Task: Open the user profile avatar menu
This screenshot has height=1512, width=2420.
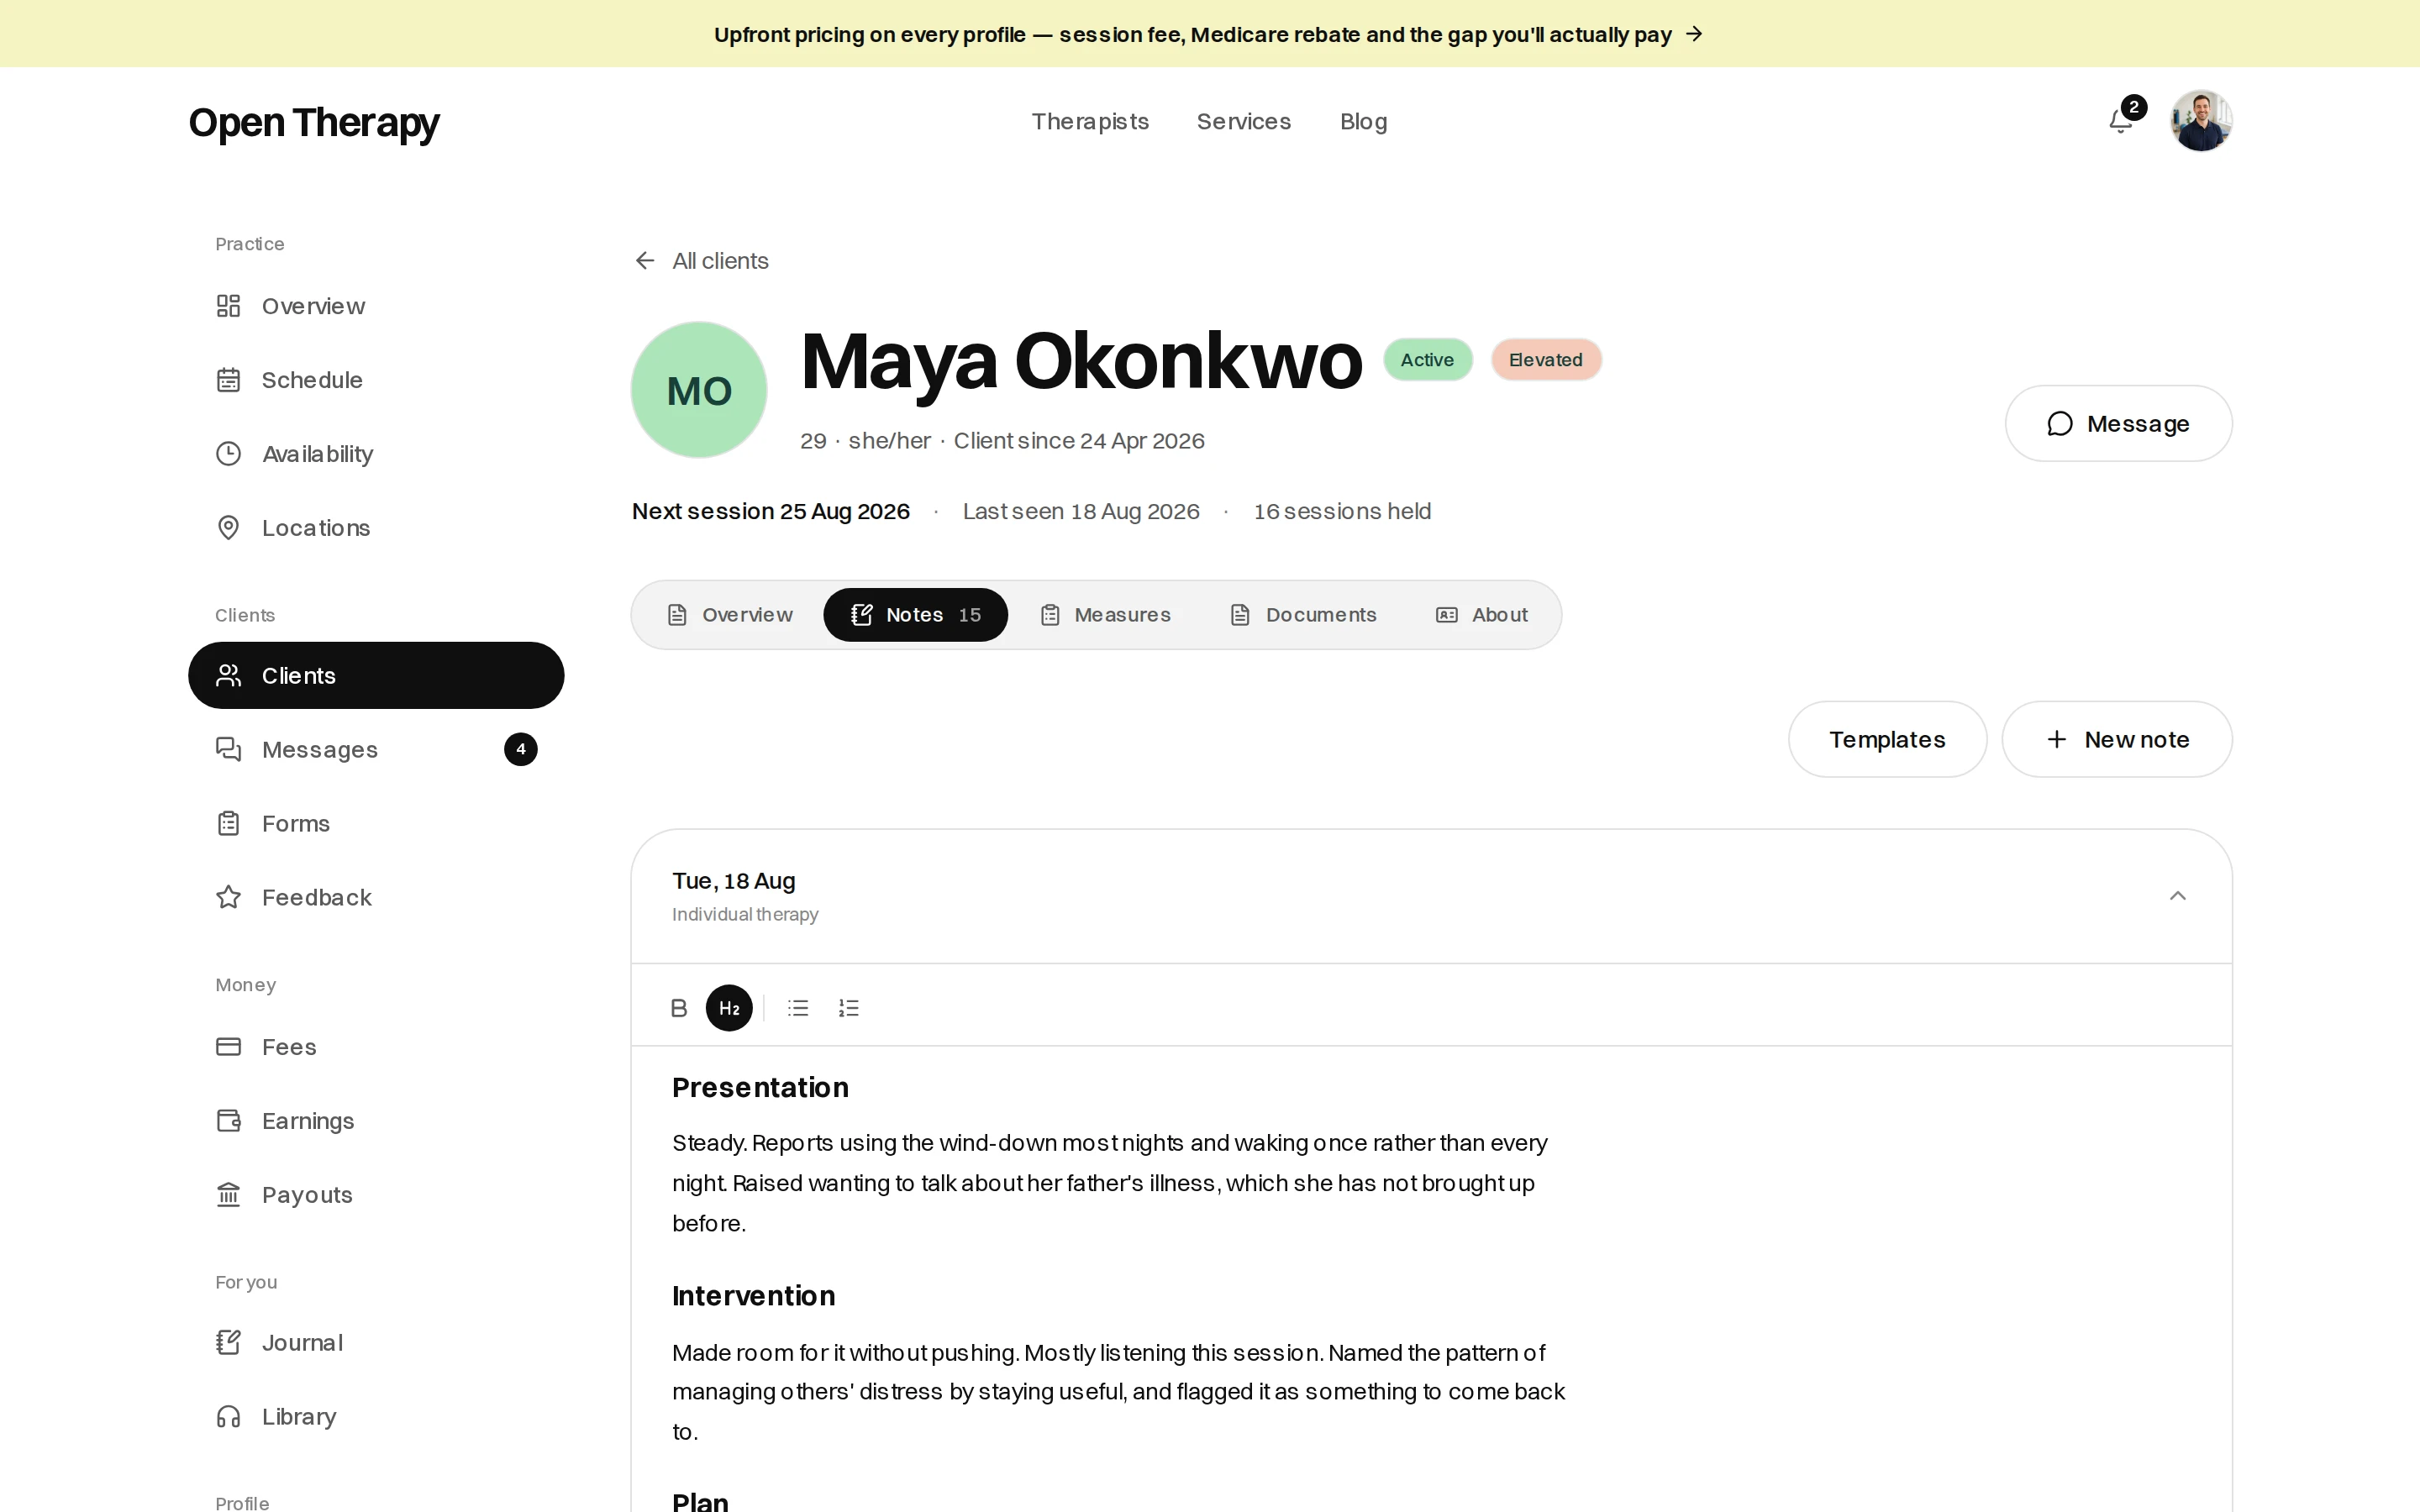Action: tap(2201, 121)
